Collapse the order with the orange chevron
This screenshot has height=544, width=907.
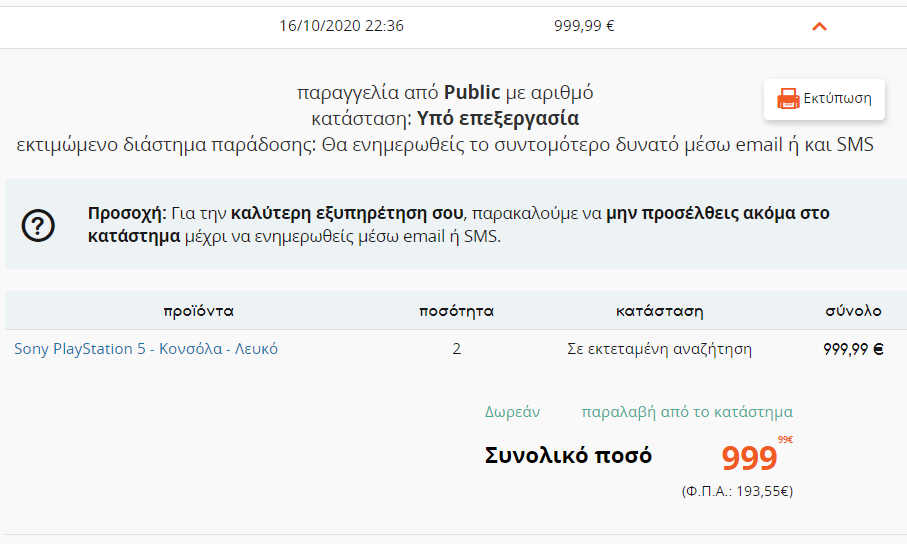pos(819,27)
